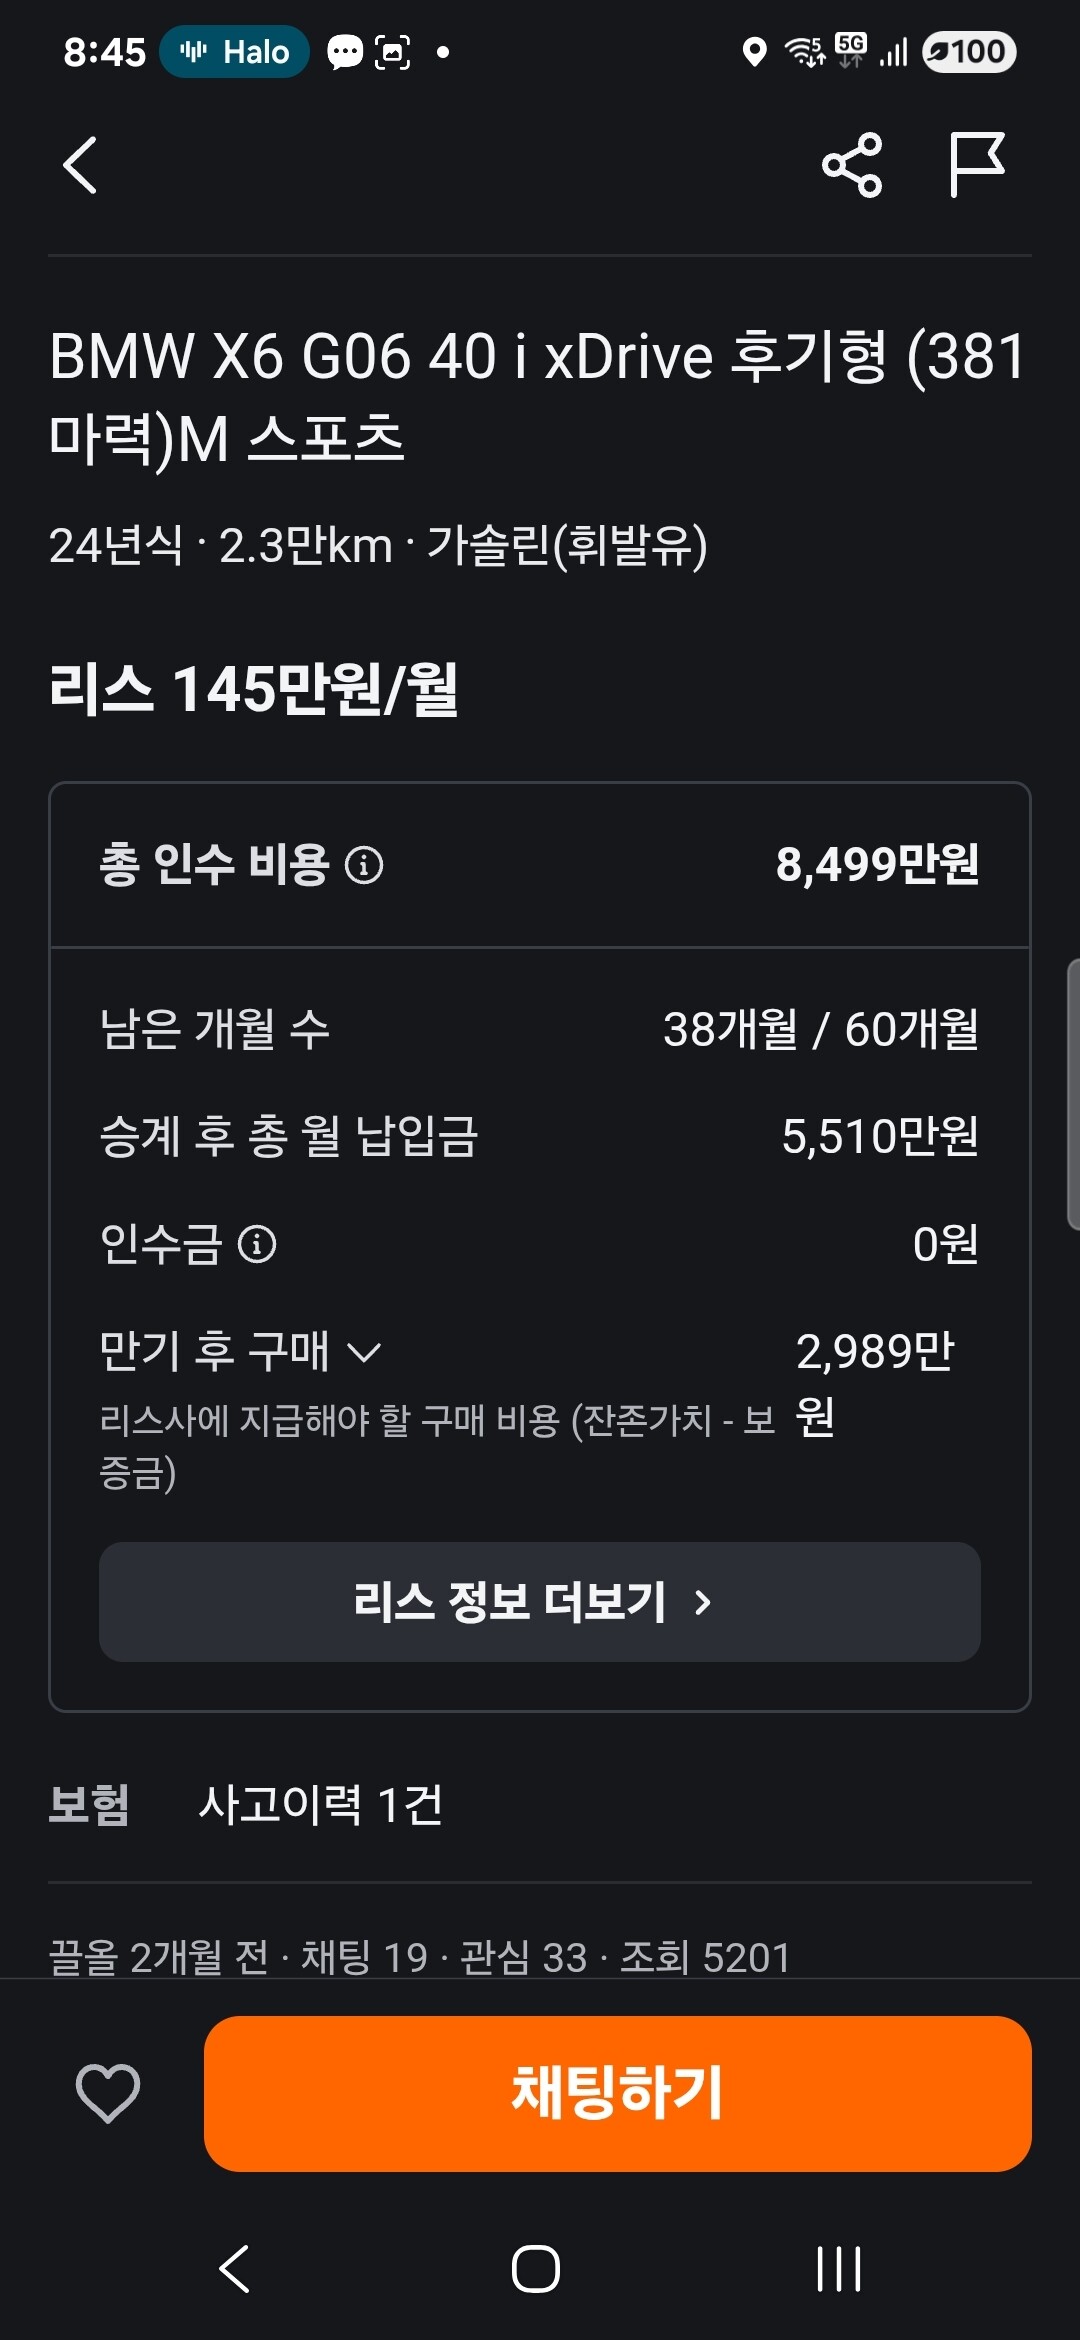The image size is (1080, 2340).
Task: Expand the 만기 후 구매 dropdown chevron
Action: click(364, 1353)
